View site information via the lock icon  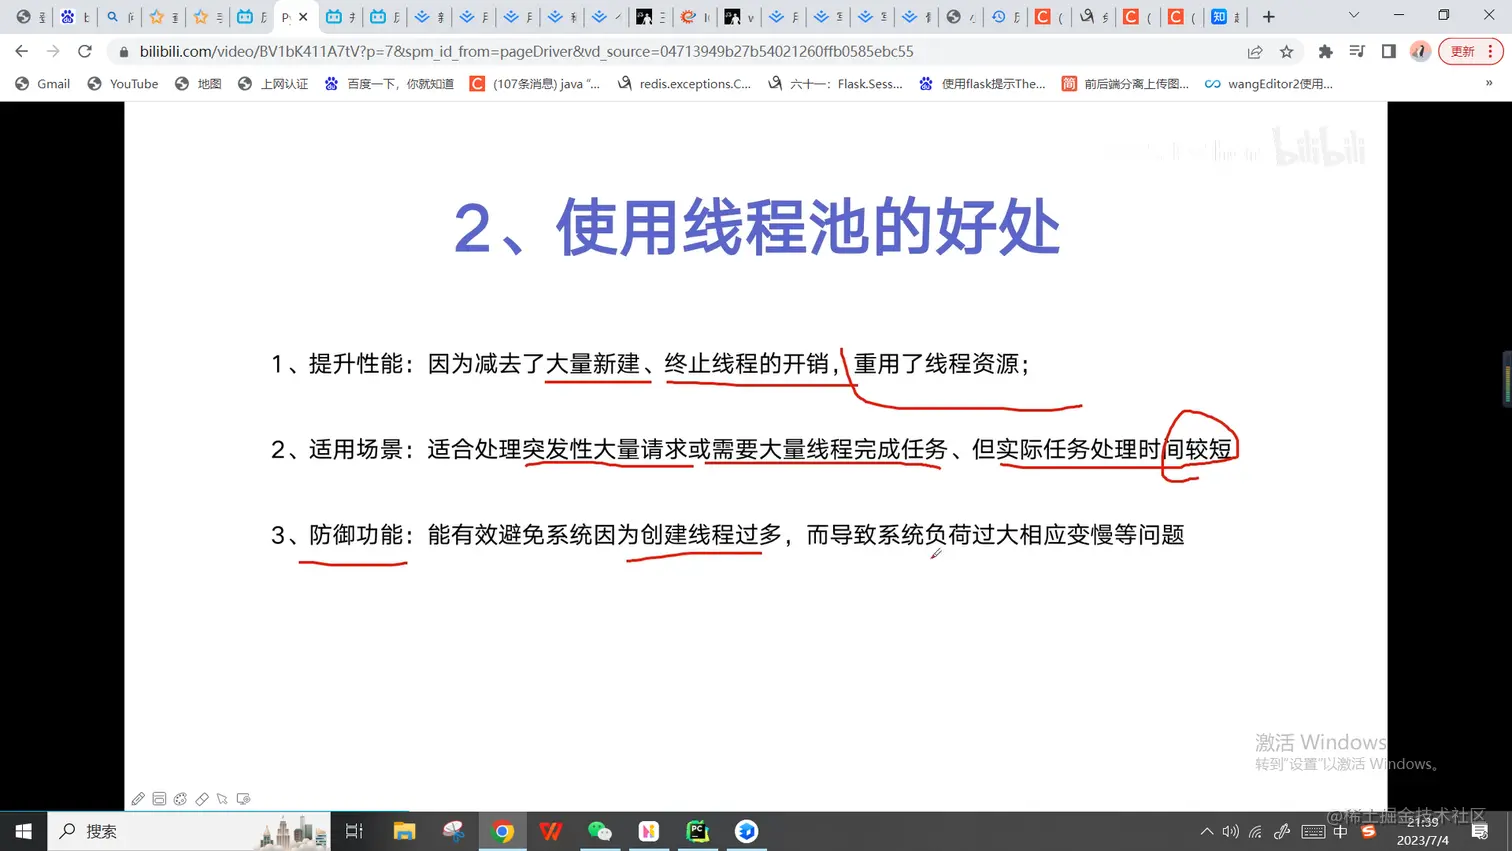(124, 52)
